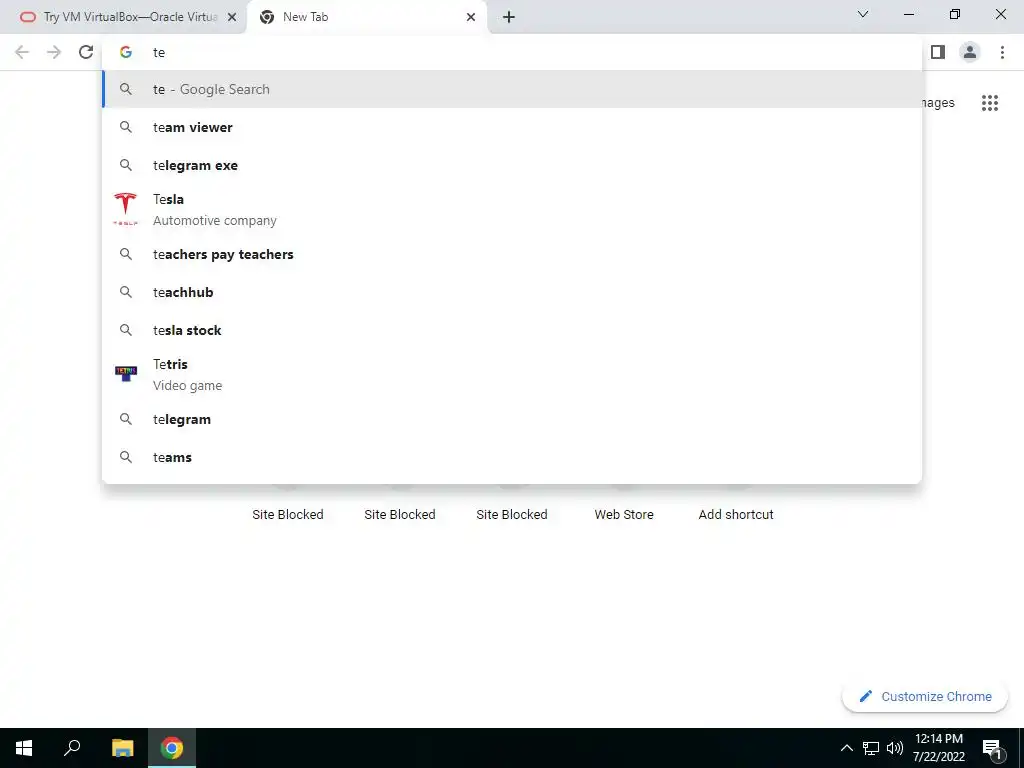Click the magnifier beside 'team viewer'
The width and height of the screenshot is (1024, 768).
tap(126, 127)
